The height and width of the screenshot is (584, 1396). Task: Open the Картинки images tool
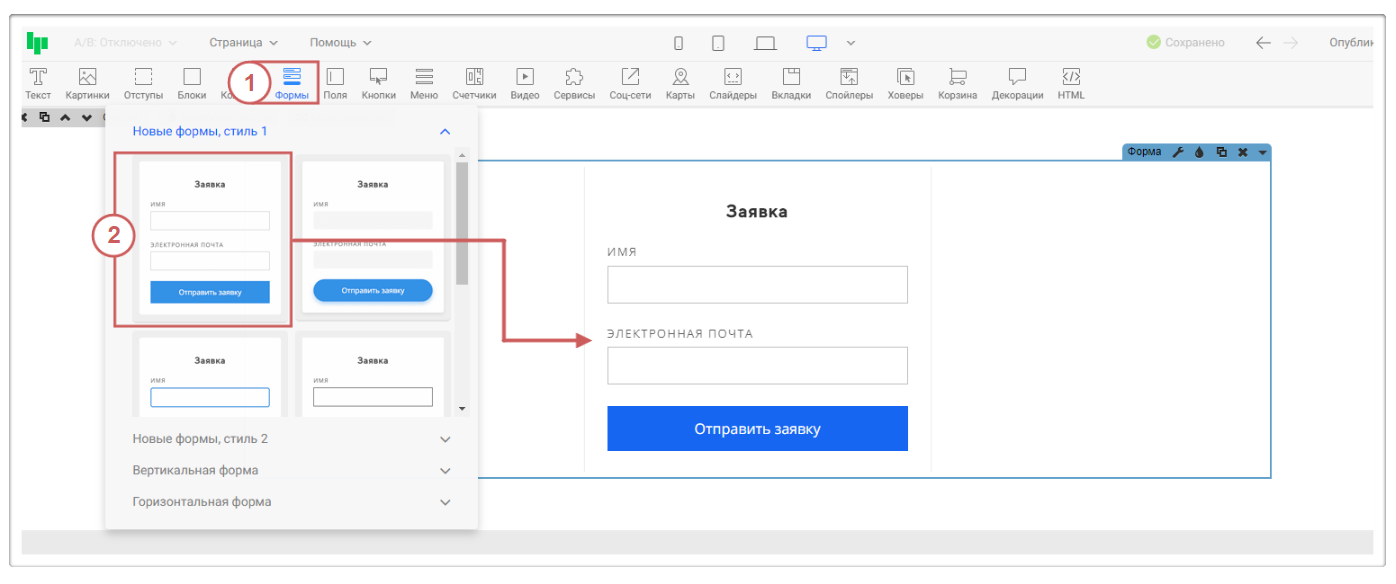coord(87,77)
